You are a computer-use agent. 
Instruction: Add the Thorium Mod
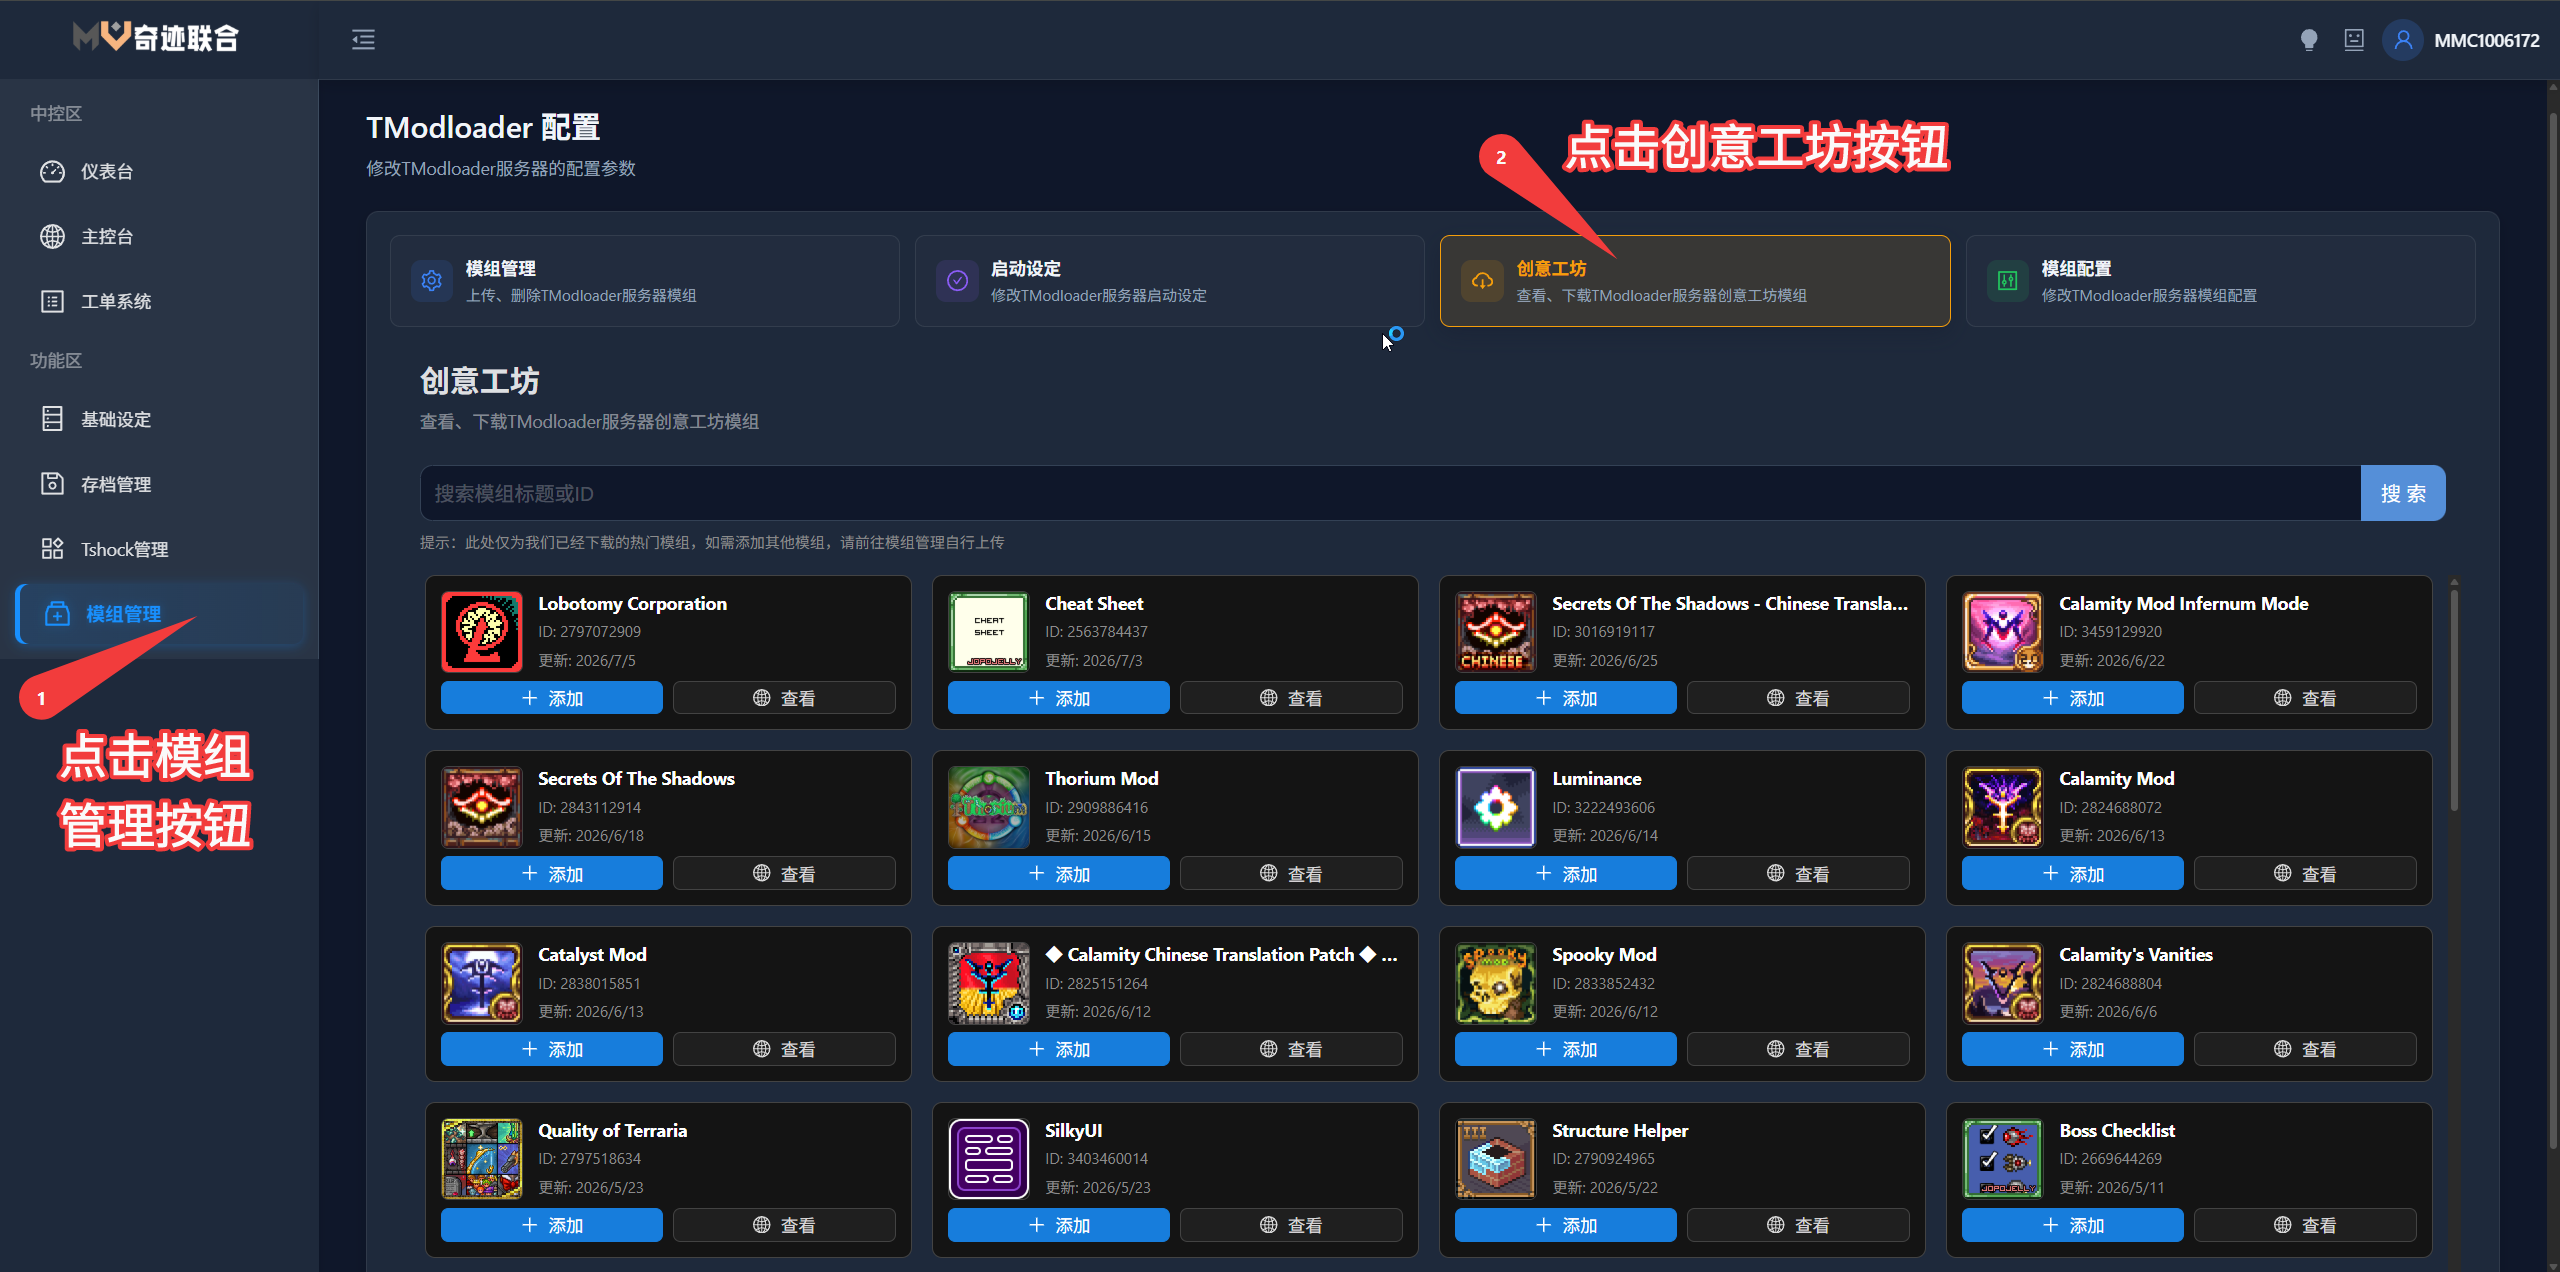pos(1059,874)
